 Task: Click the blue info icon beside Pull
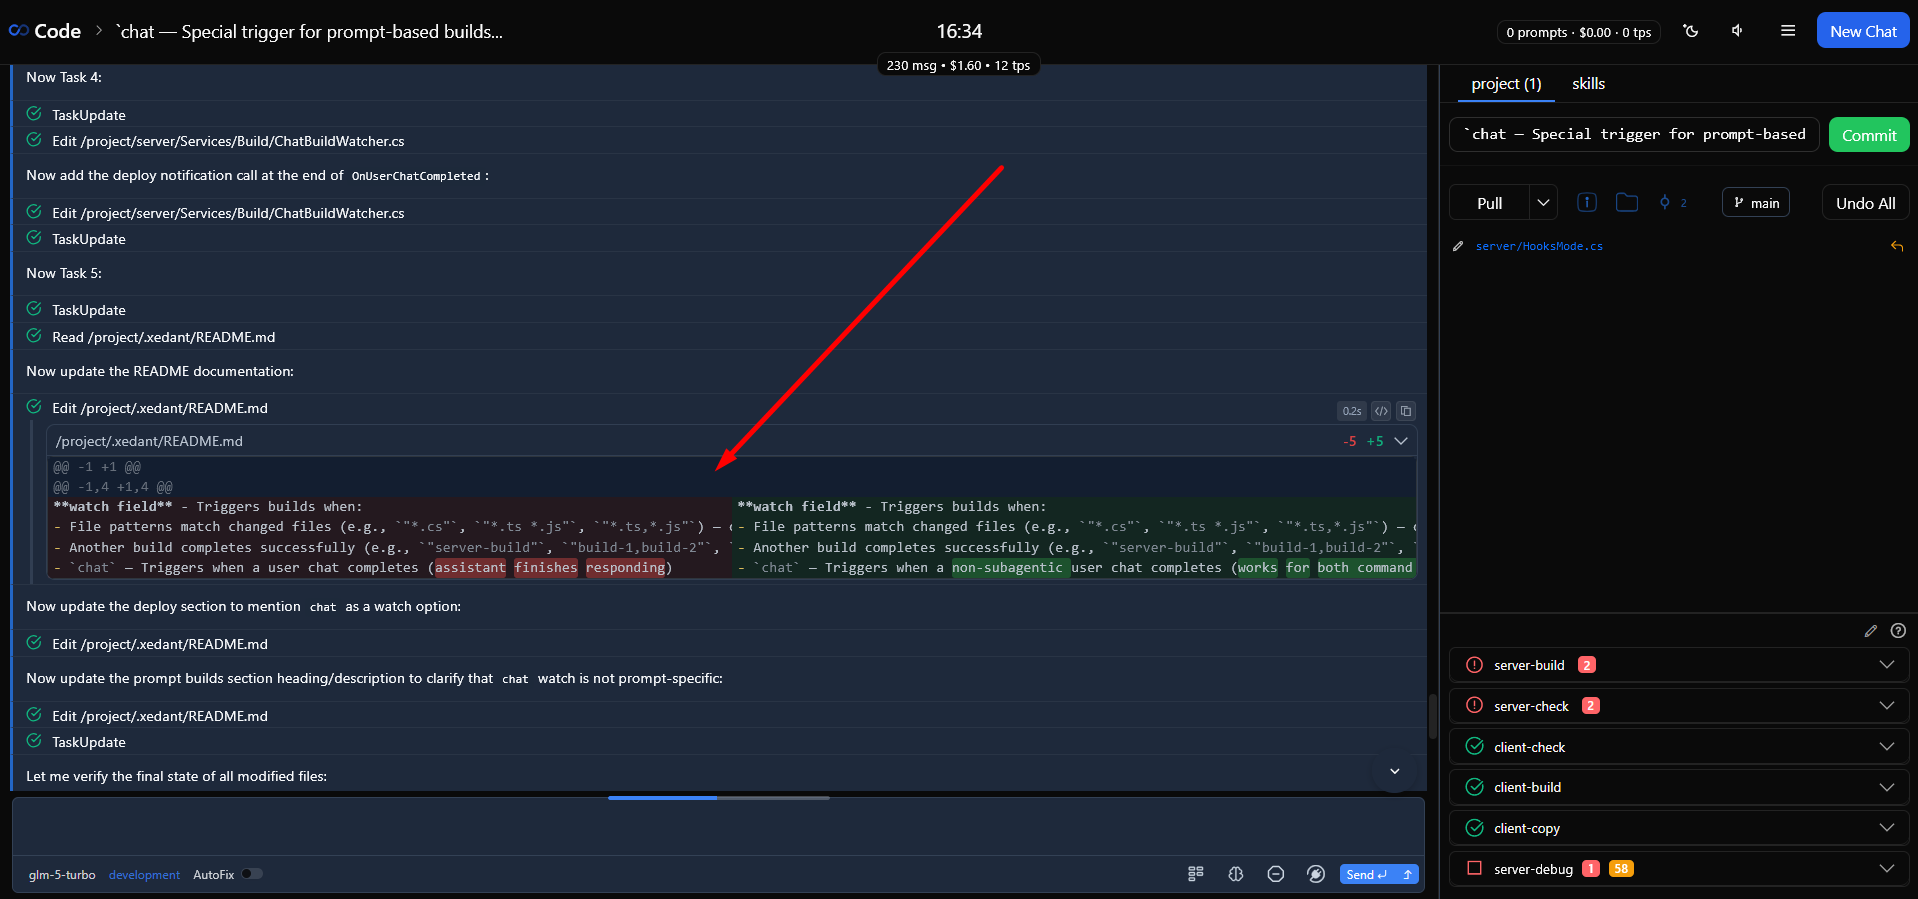pos(1587,202)
